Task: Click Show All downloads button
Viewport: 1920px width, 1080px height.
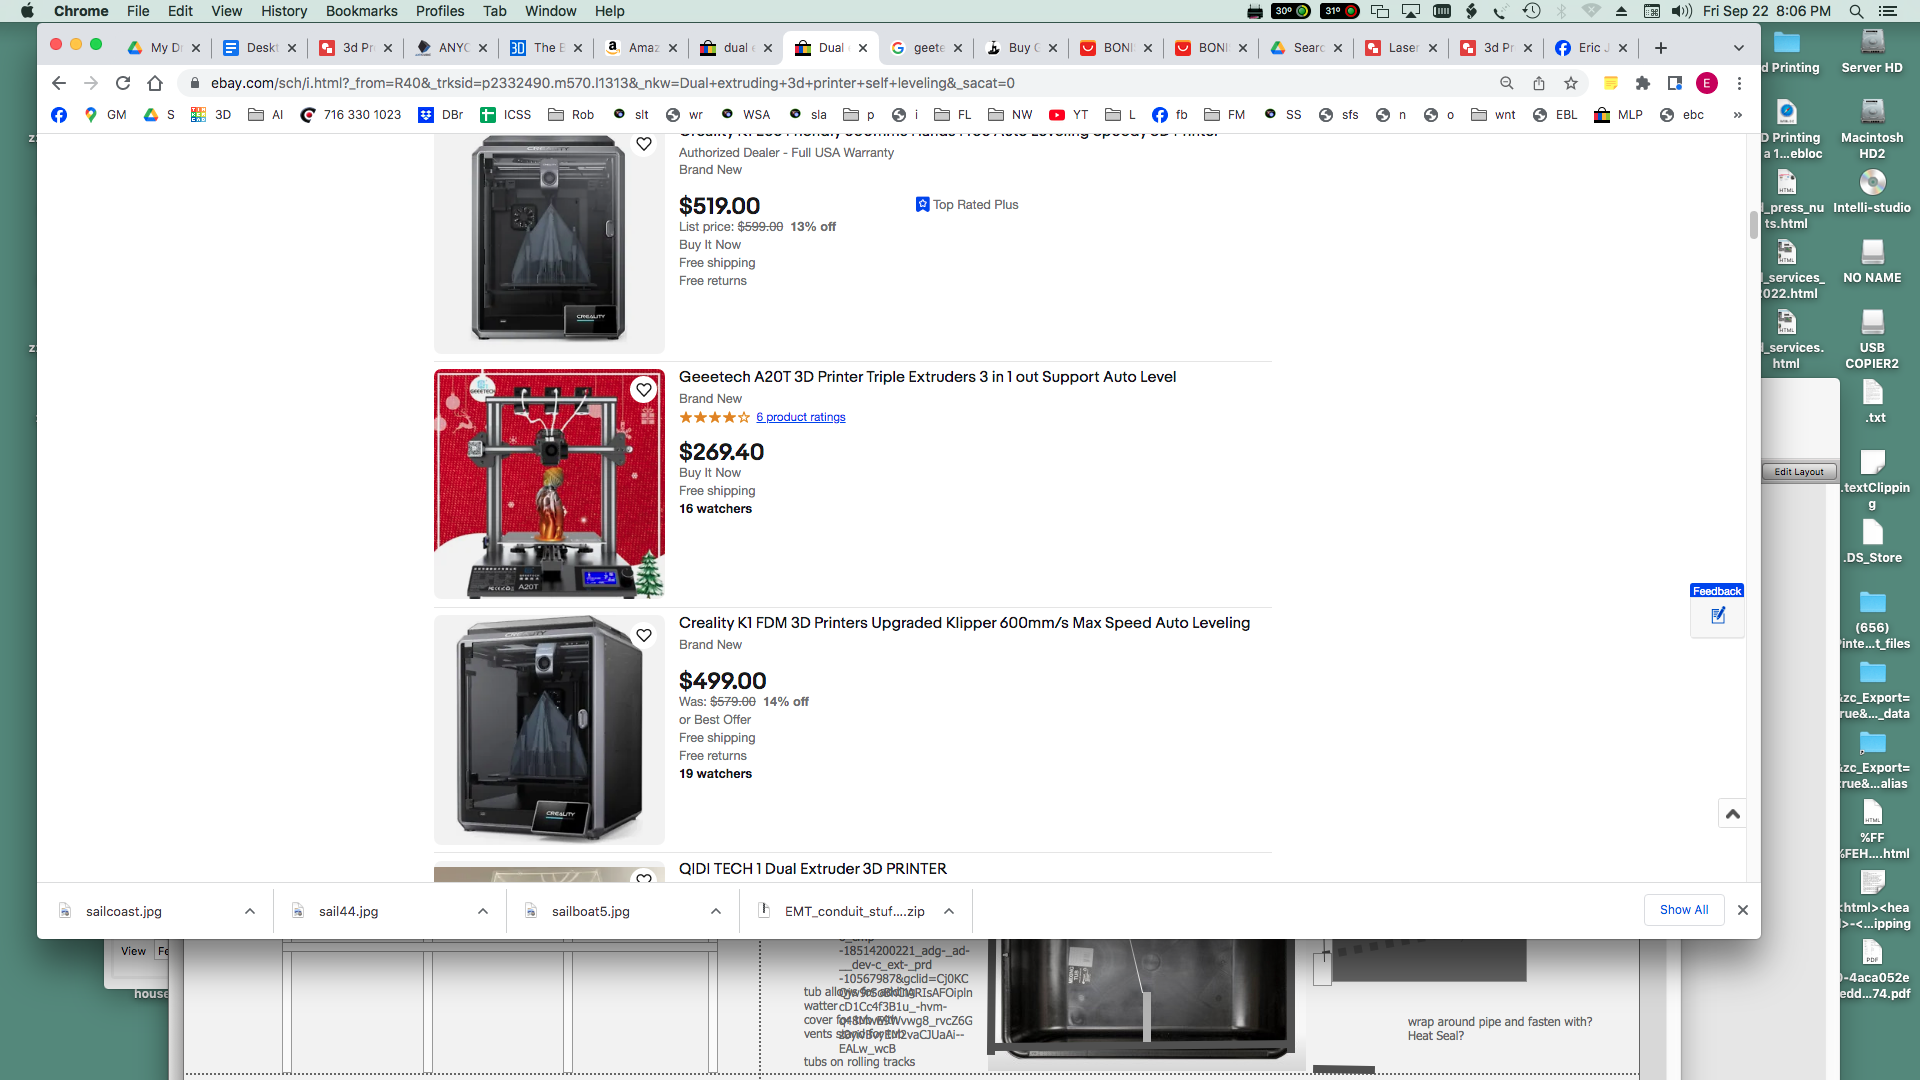Action: coord(1684,910)
